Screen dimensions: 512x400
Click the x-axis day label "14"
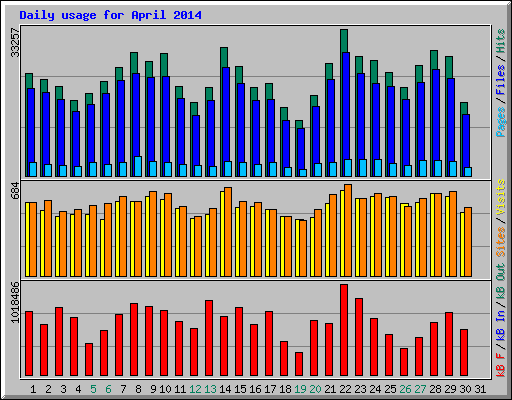coord(225,389)
